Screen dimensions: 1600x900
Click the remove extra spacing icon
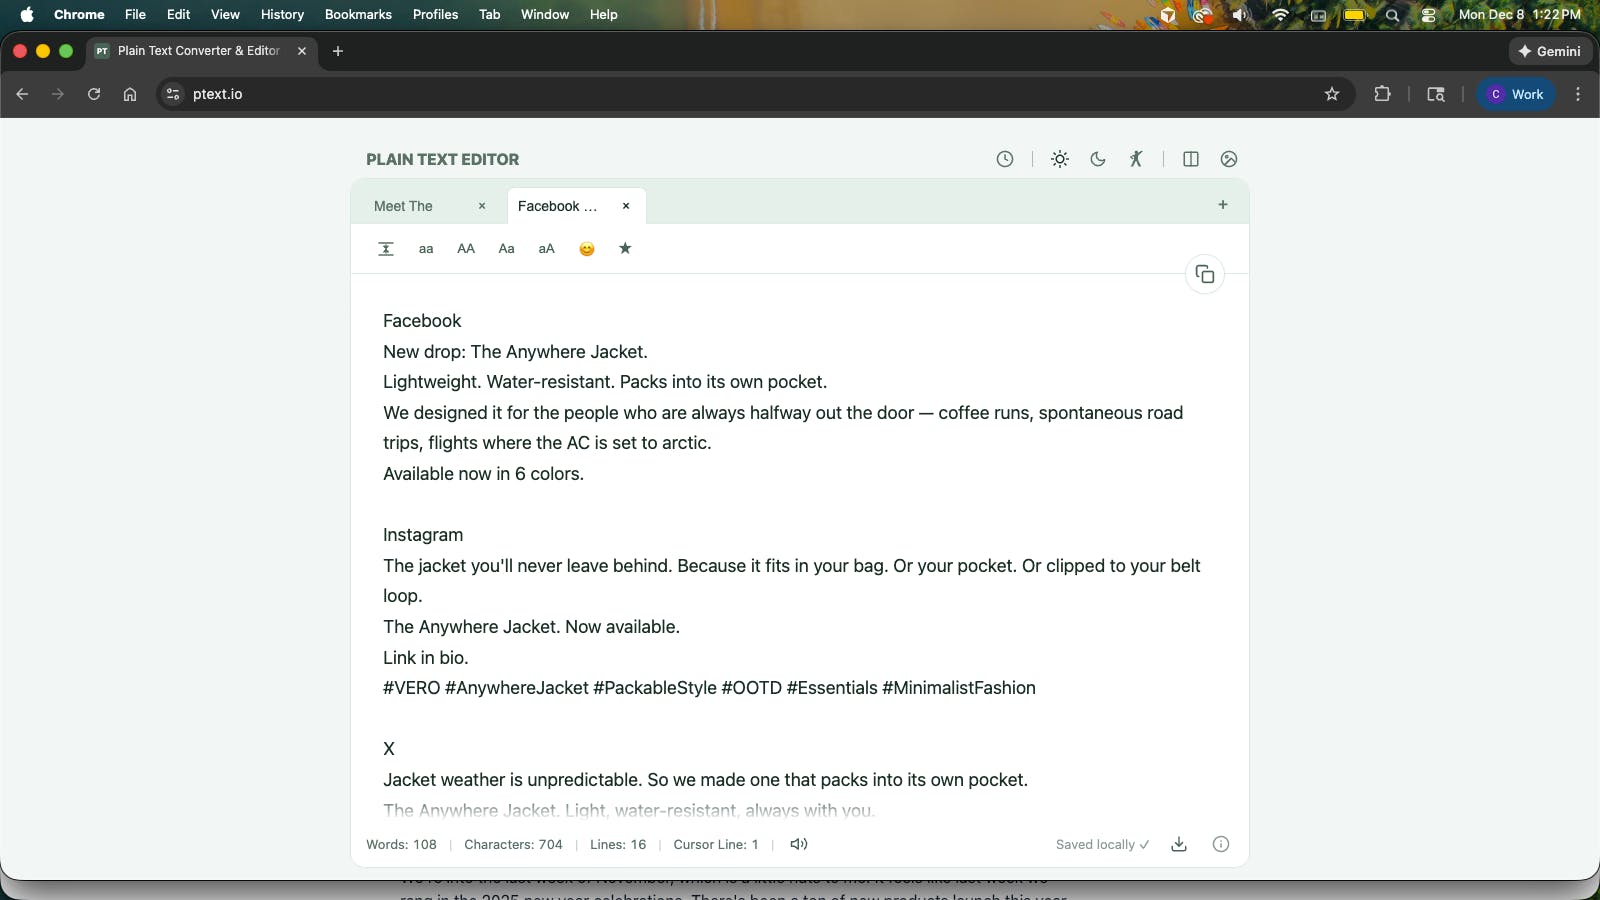(x=386, y=249)
